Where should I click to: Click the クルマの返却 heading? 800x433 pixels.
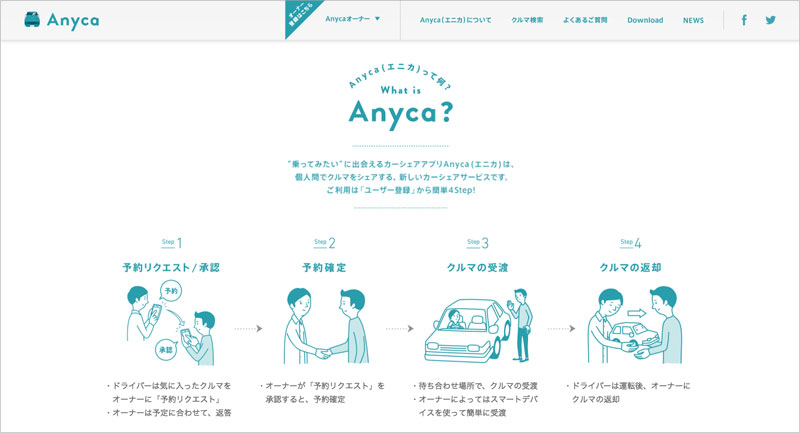631,268
